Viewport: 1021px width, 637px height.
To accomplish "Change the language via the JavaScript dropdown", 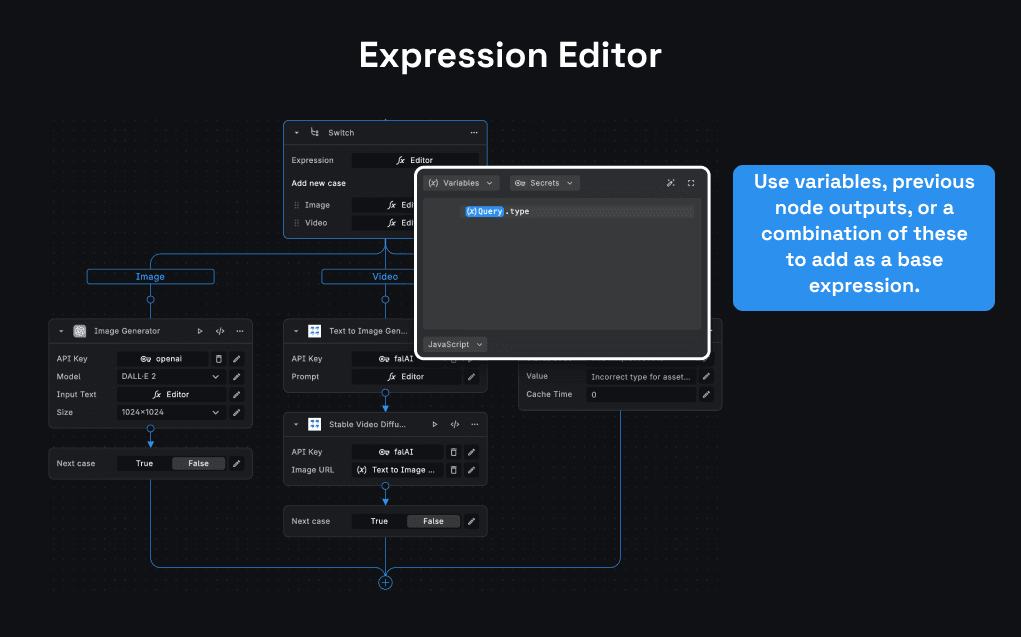I will [x=454, y=344].
